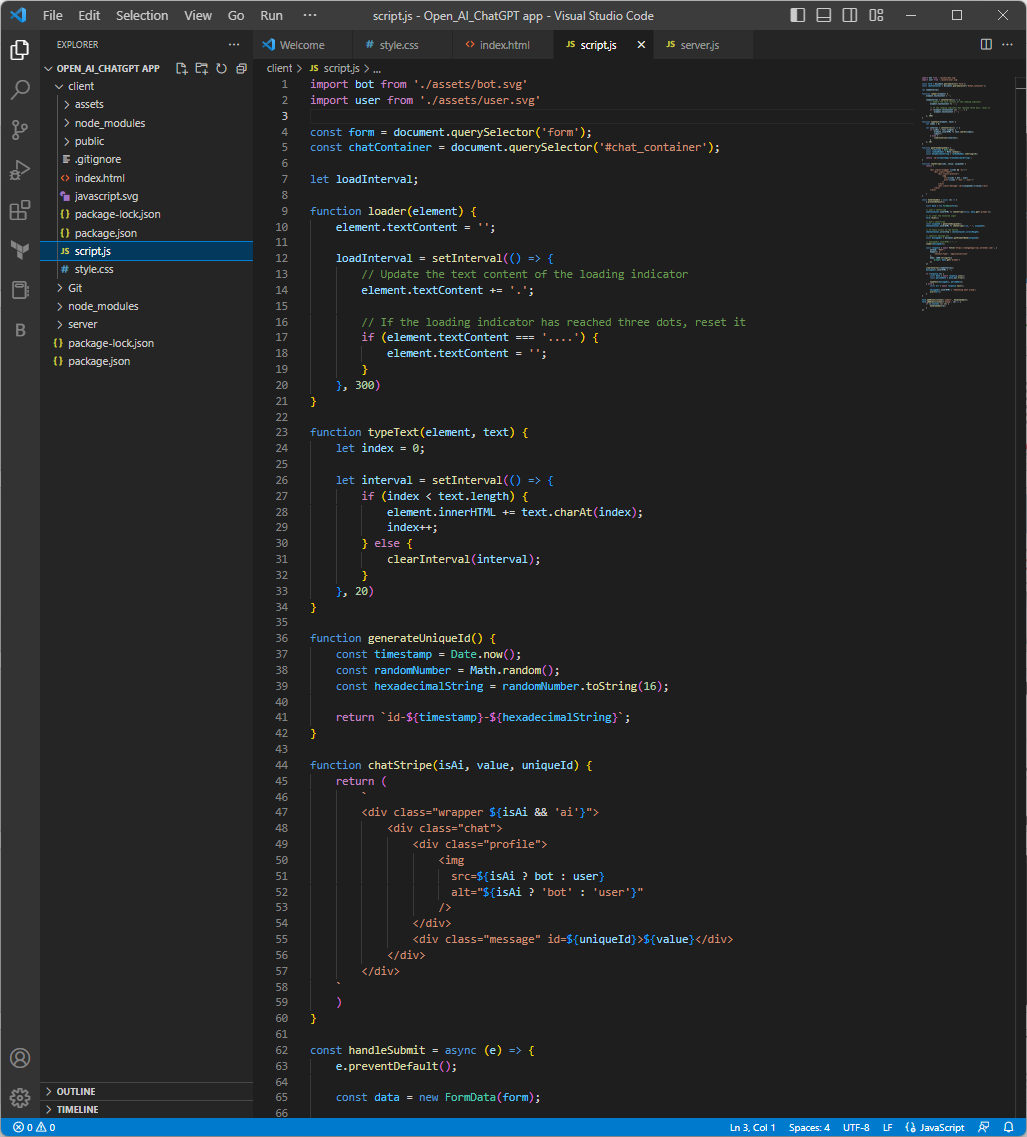This screenshot has width=1027, height=1137.
Task: Collapse all folders in Explorer
Action: (x=242, y=68)
